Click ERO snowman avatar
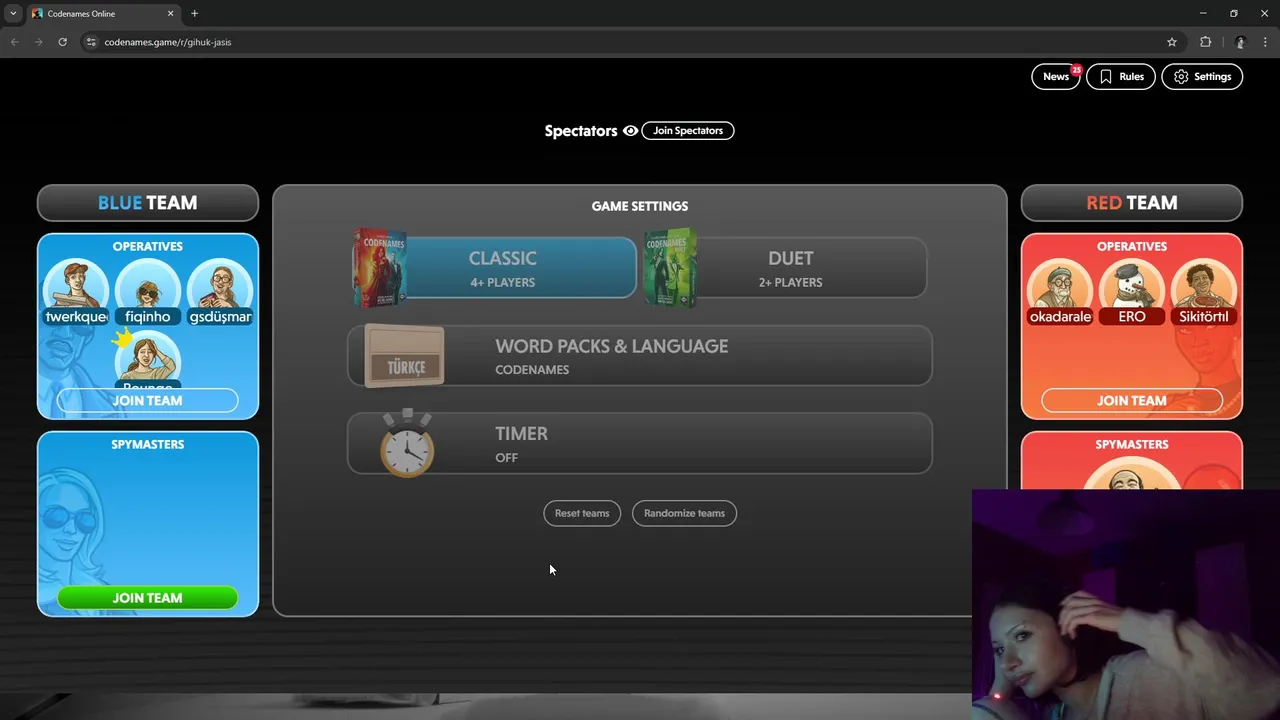1280x720 pixels. click(1132, 288)
